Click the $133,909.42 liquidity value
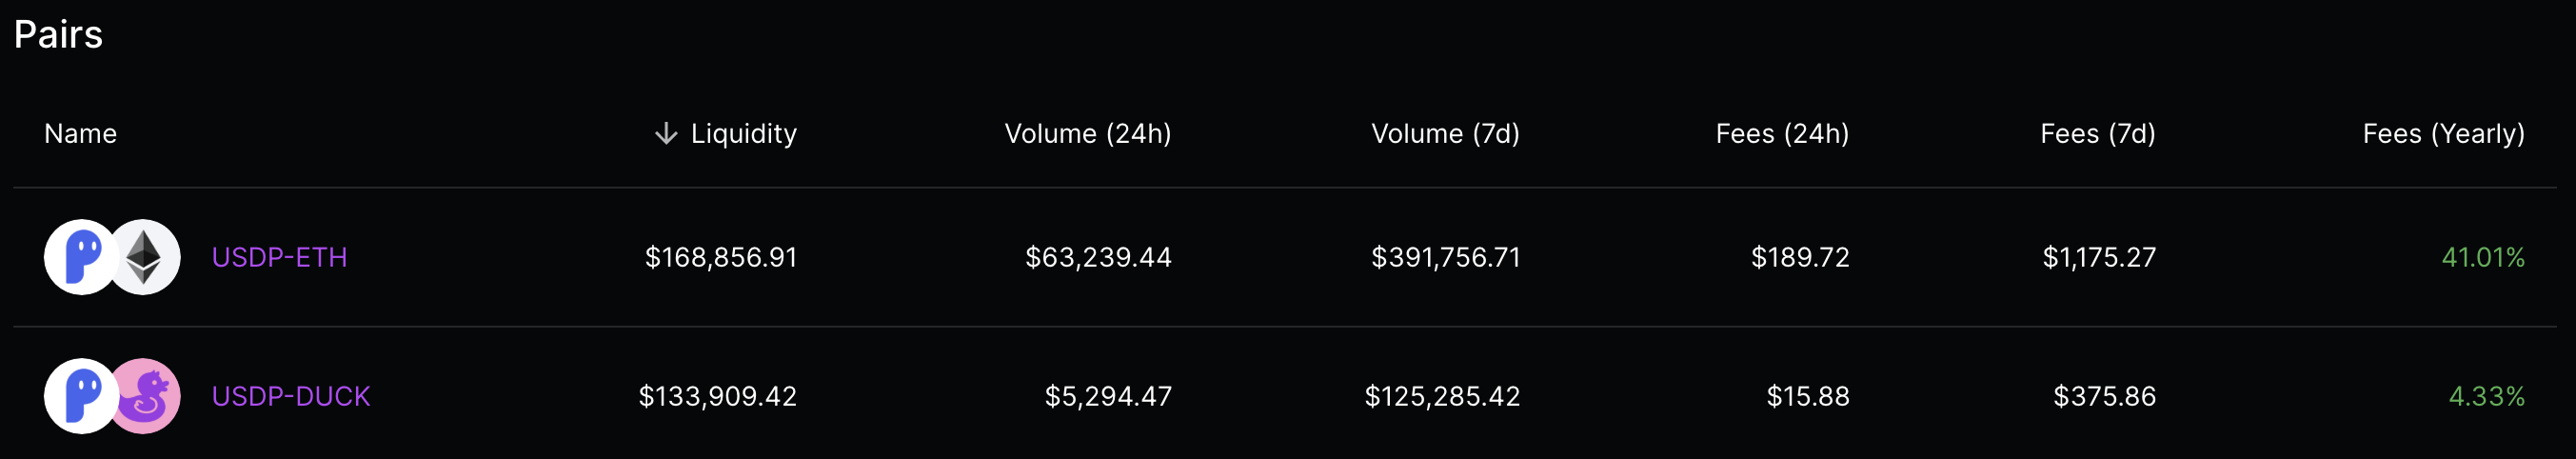2576x459 pixels. [718, 396]
